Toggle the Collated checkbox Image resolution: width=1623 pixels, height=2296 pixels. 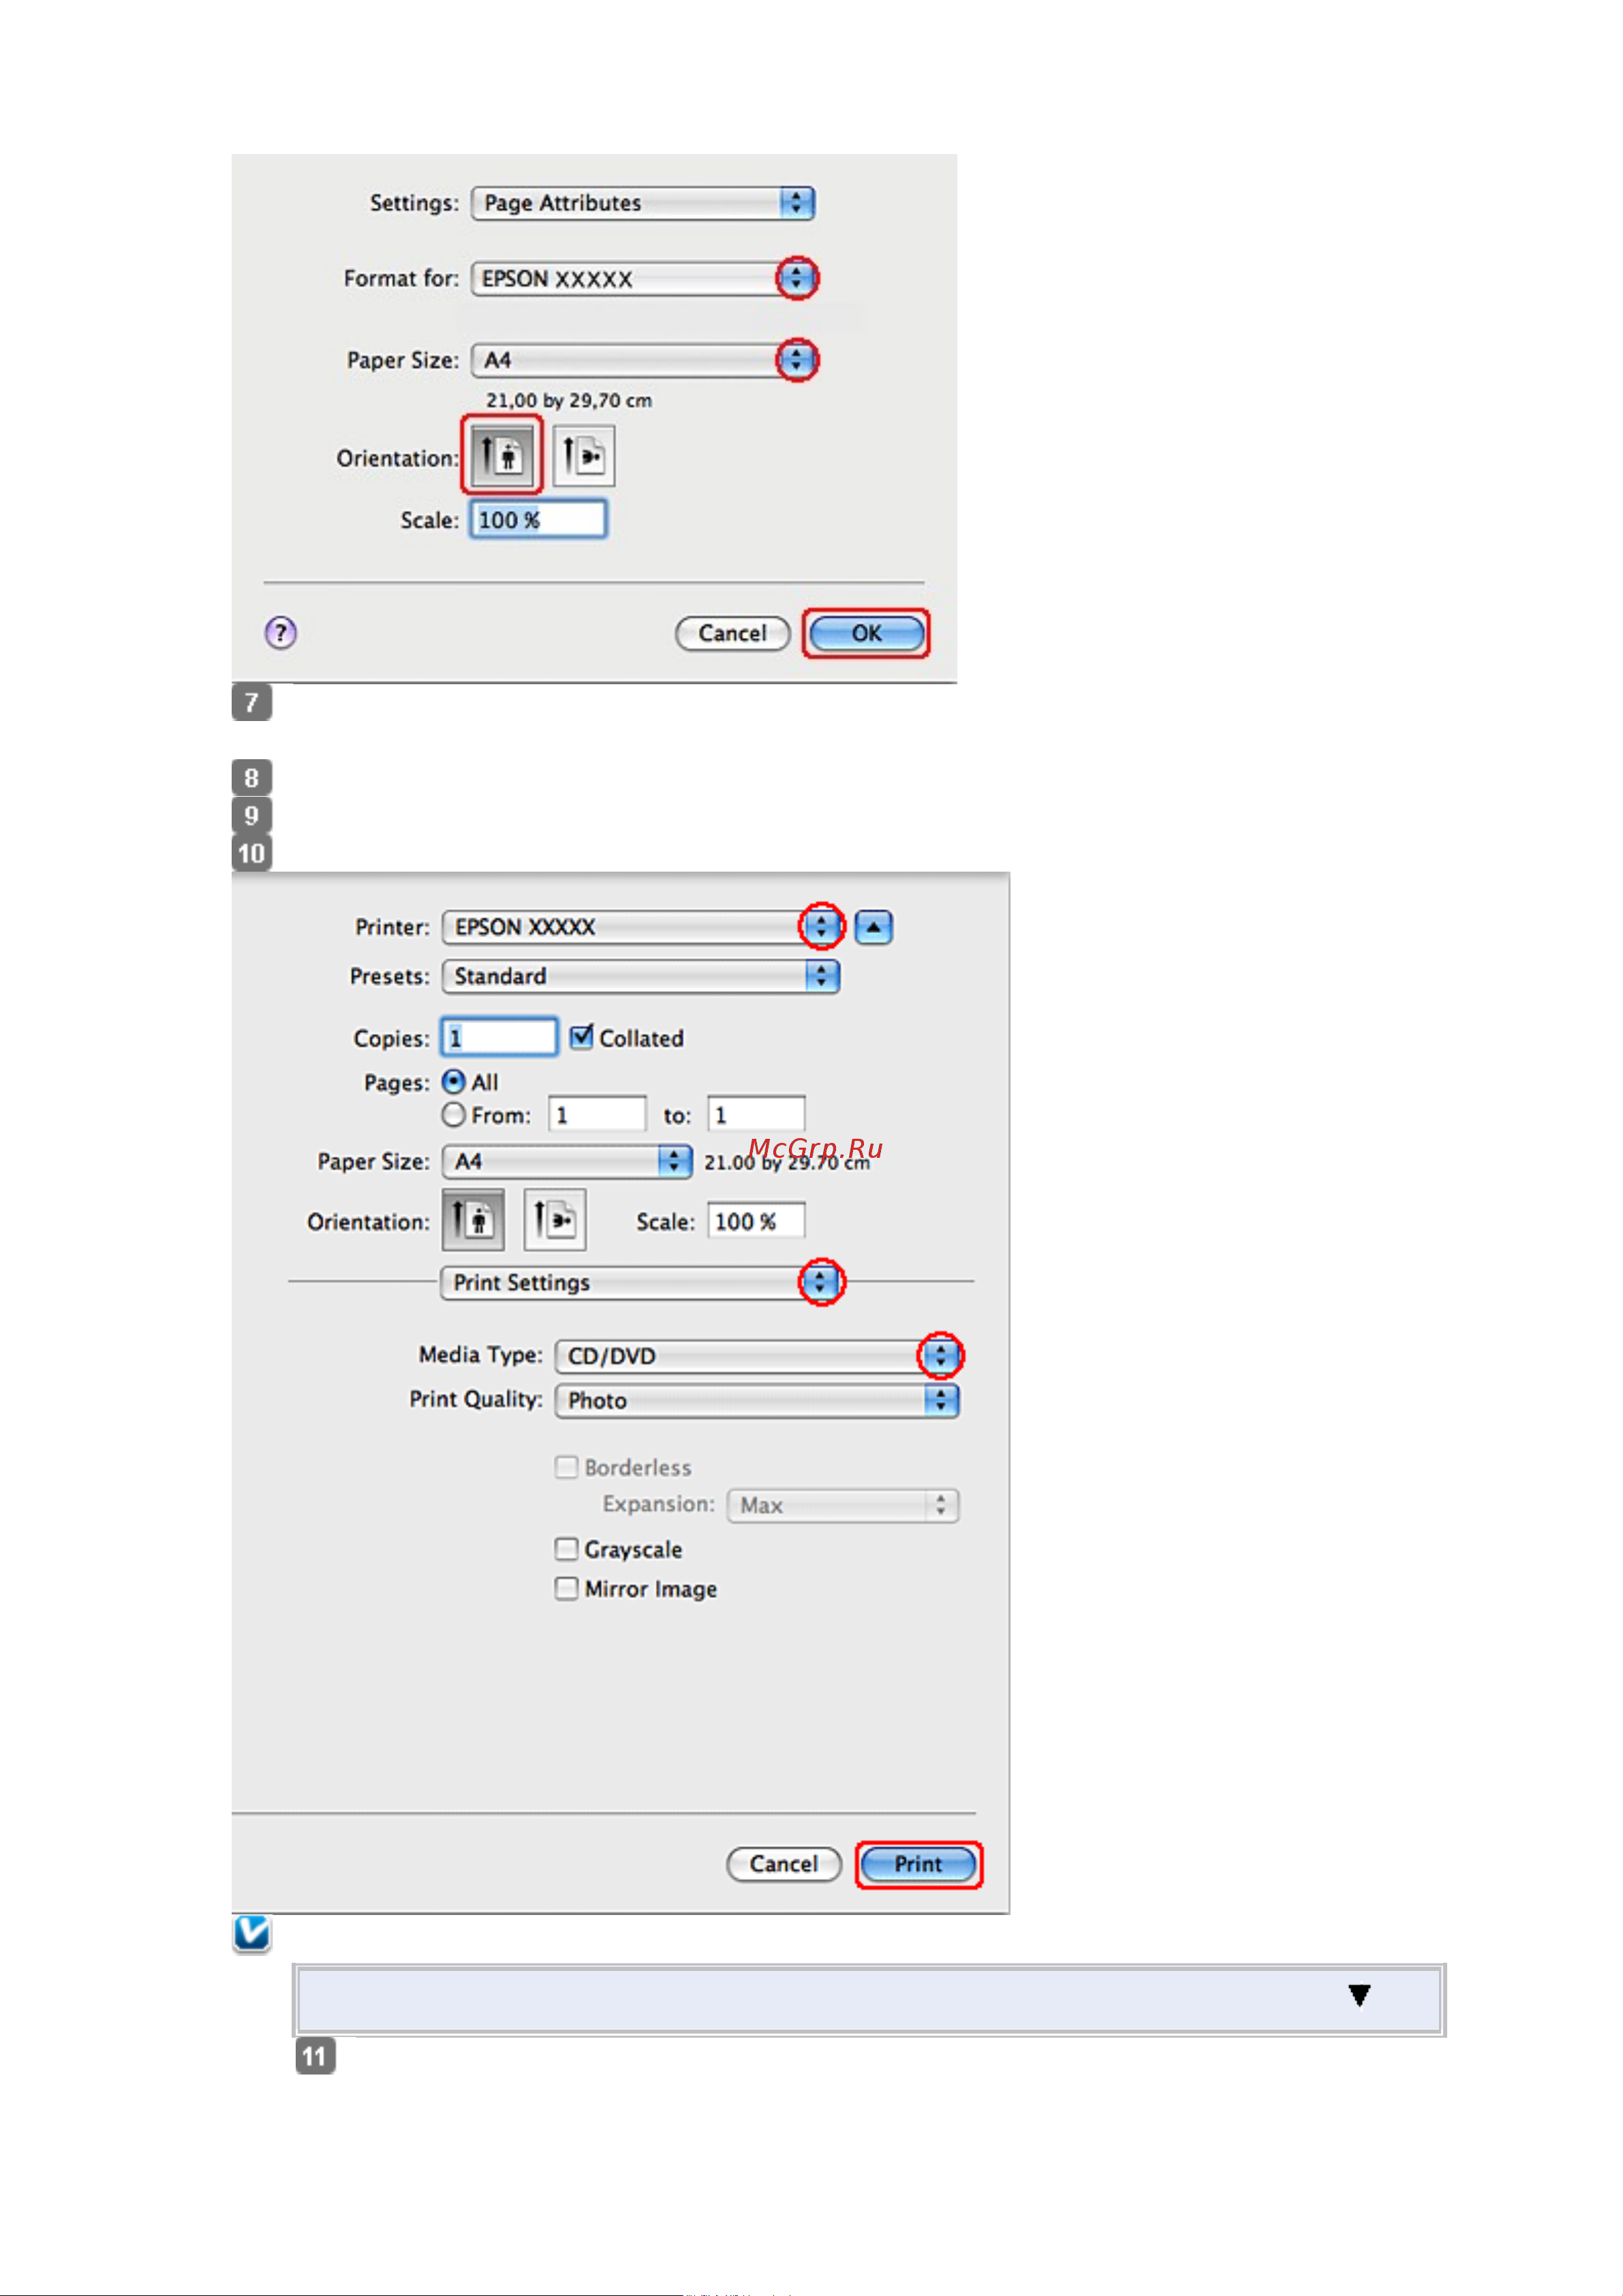(582, 1038)
